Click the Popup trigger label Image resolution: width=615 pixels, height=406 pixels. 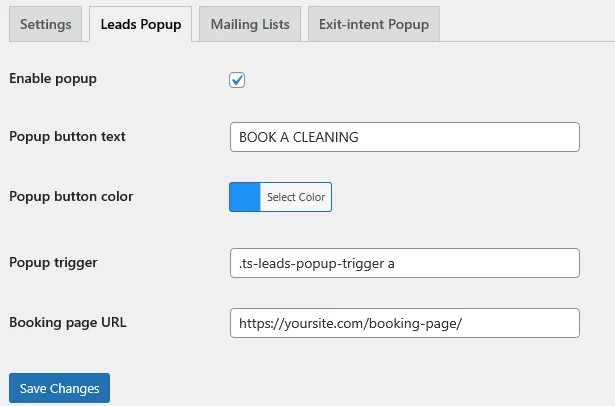(x=53, y=262)
